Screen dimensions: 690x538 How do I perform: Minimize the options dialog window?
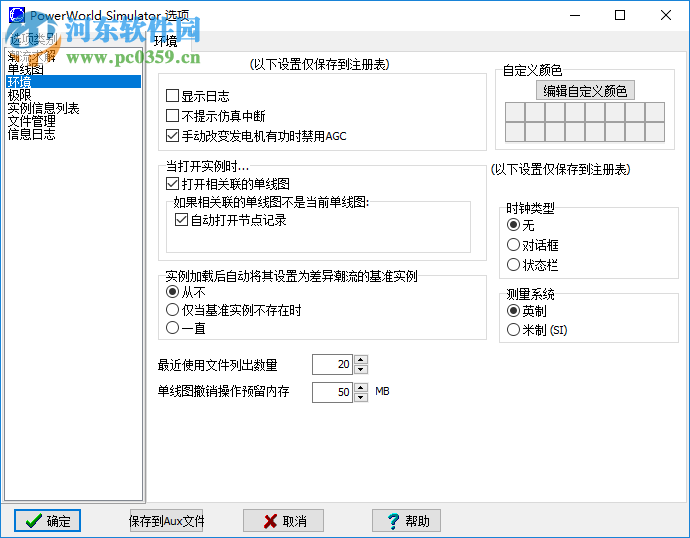575,15
